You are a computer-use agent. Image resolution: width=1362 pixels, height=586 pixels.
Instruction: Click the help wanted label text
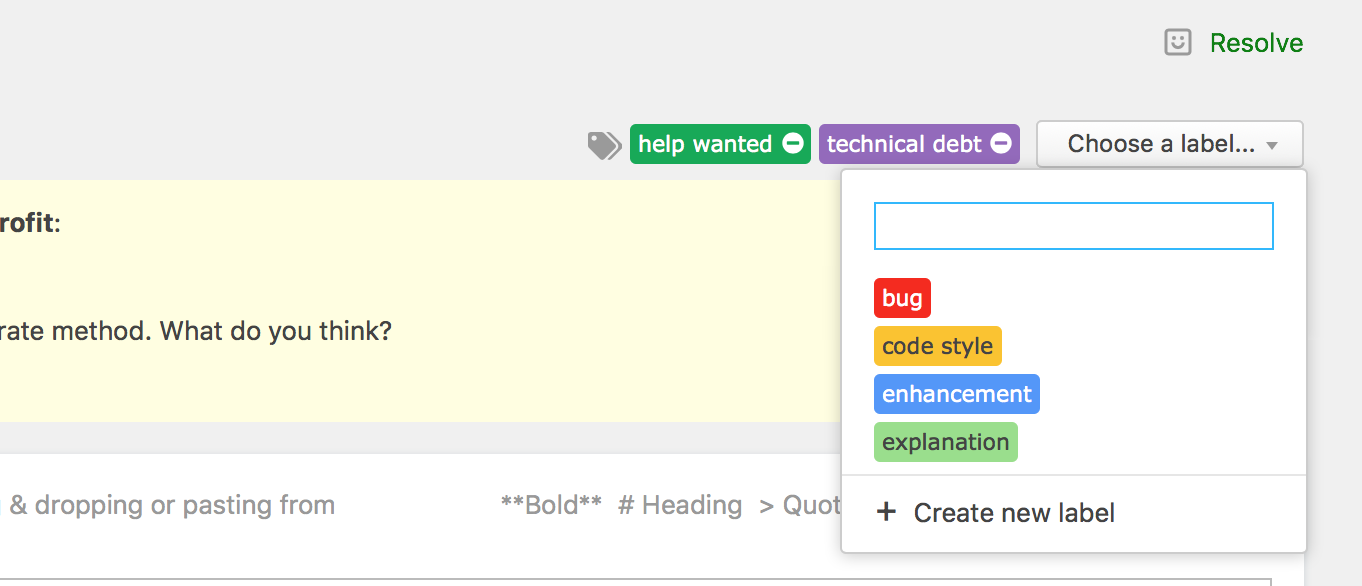[705, 144]
